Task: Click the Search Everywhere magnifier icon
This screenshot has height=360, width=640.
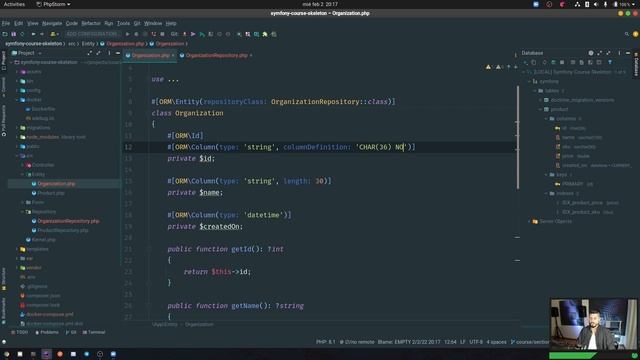Action: coord(627,34)
